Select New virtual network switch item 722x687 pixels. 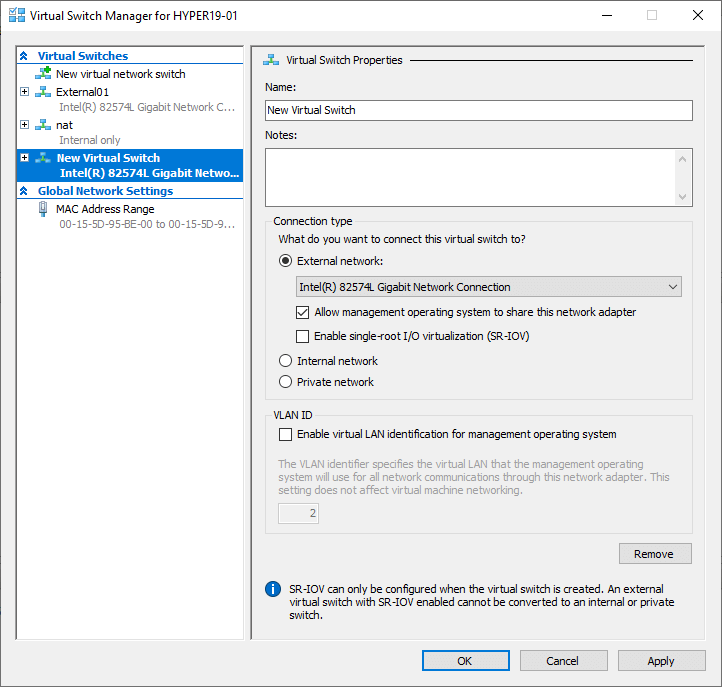(121, 74)
